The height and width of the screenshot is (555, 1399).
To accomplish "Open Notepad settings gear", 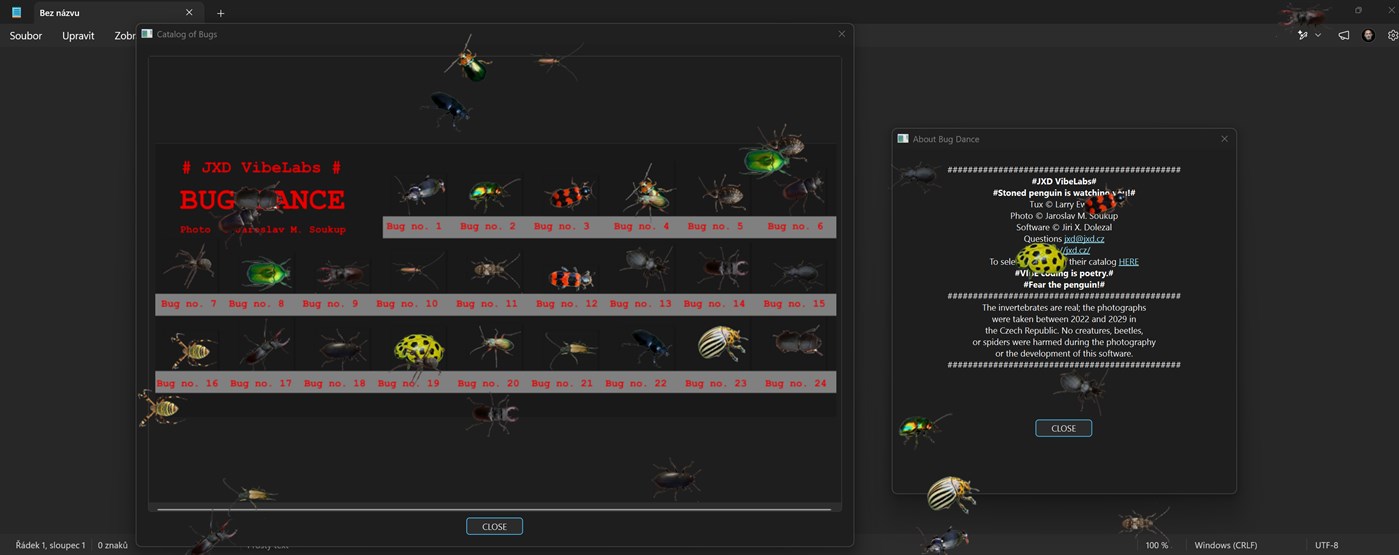I will point(1392,35).
